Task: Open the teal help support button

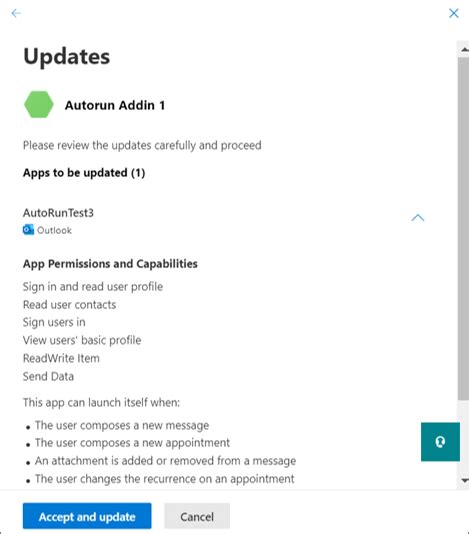Action: pos(440,442)
